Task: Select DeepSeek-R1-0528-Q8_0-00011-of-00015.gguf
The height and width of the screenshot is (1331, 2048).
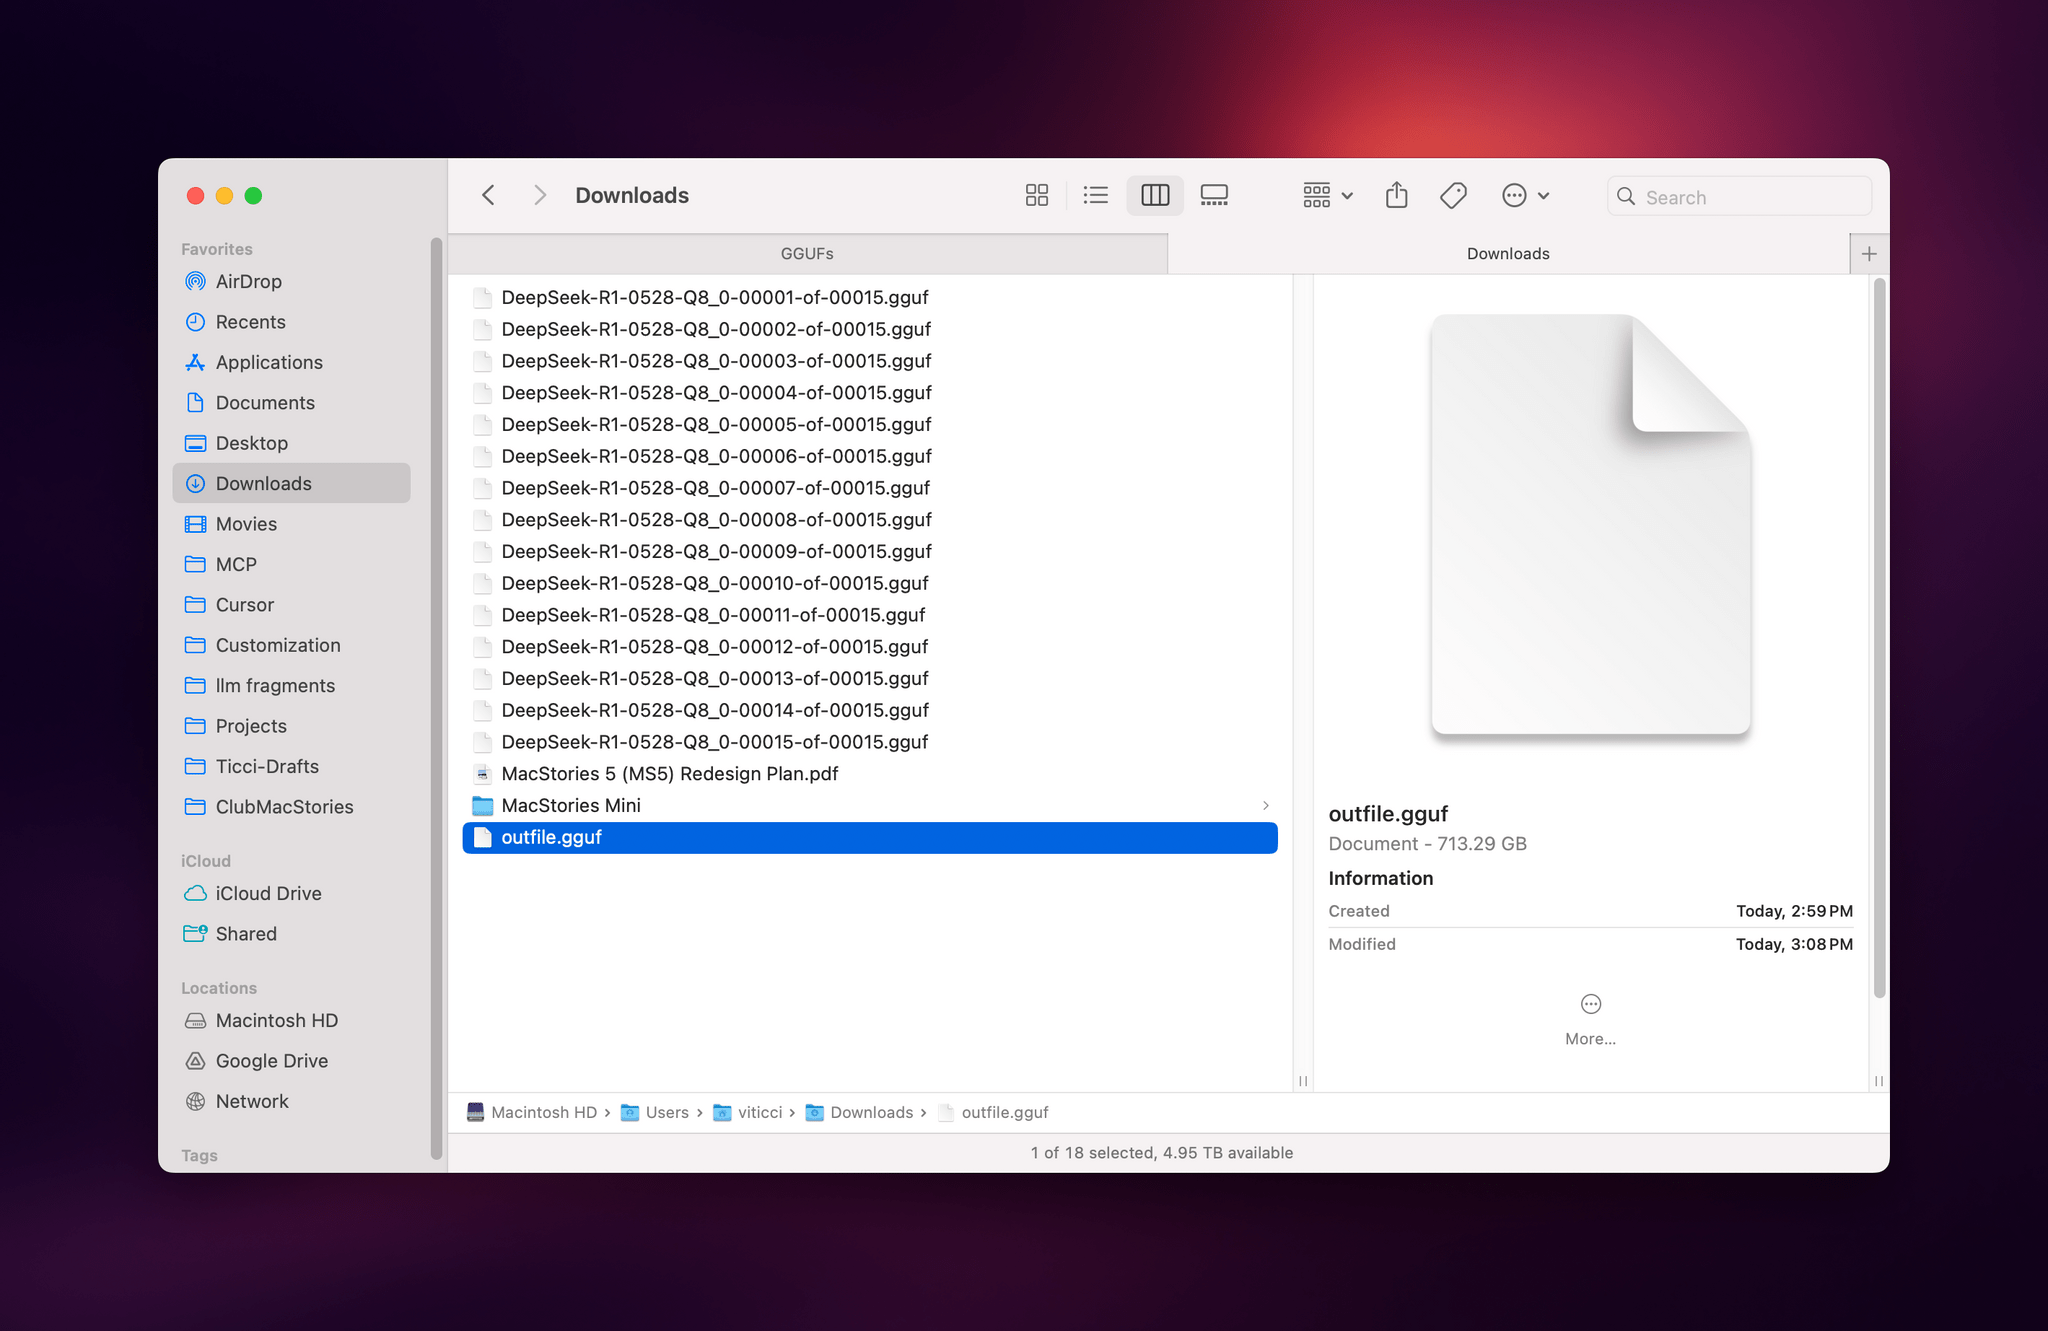Action: click(x=870, y=615)
